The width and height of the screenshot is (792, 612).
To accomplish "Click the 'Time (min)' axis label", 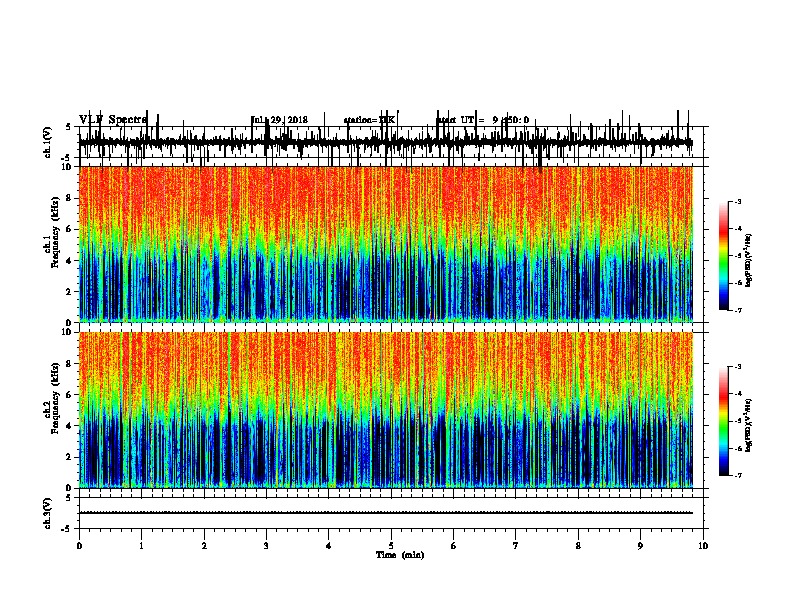I will tap(400, 555).
